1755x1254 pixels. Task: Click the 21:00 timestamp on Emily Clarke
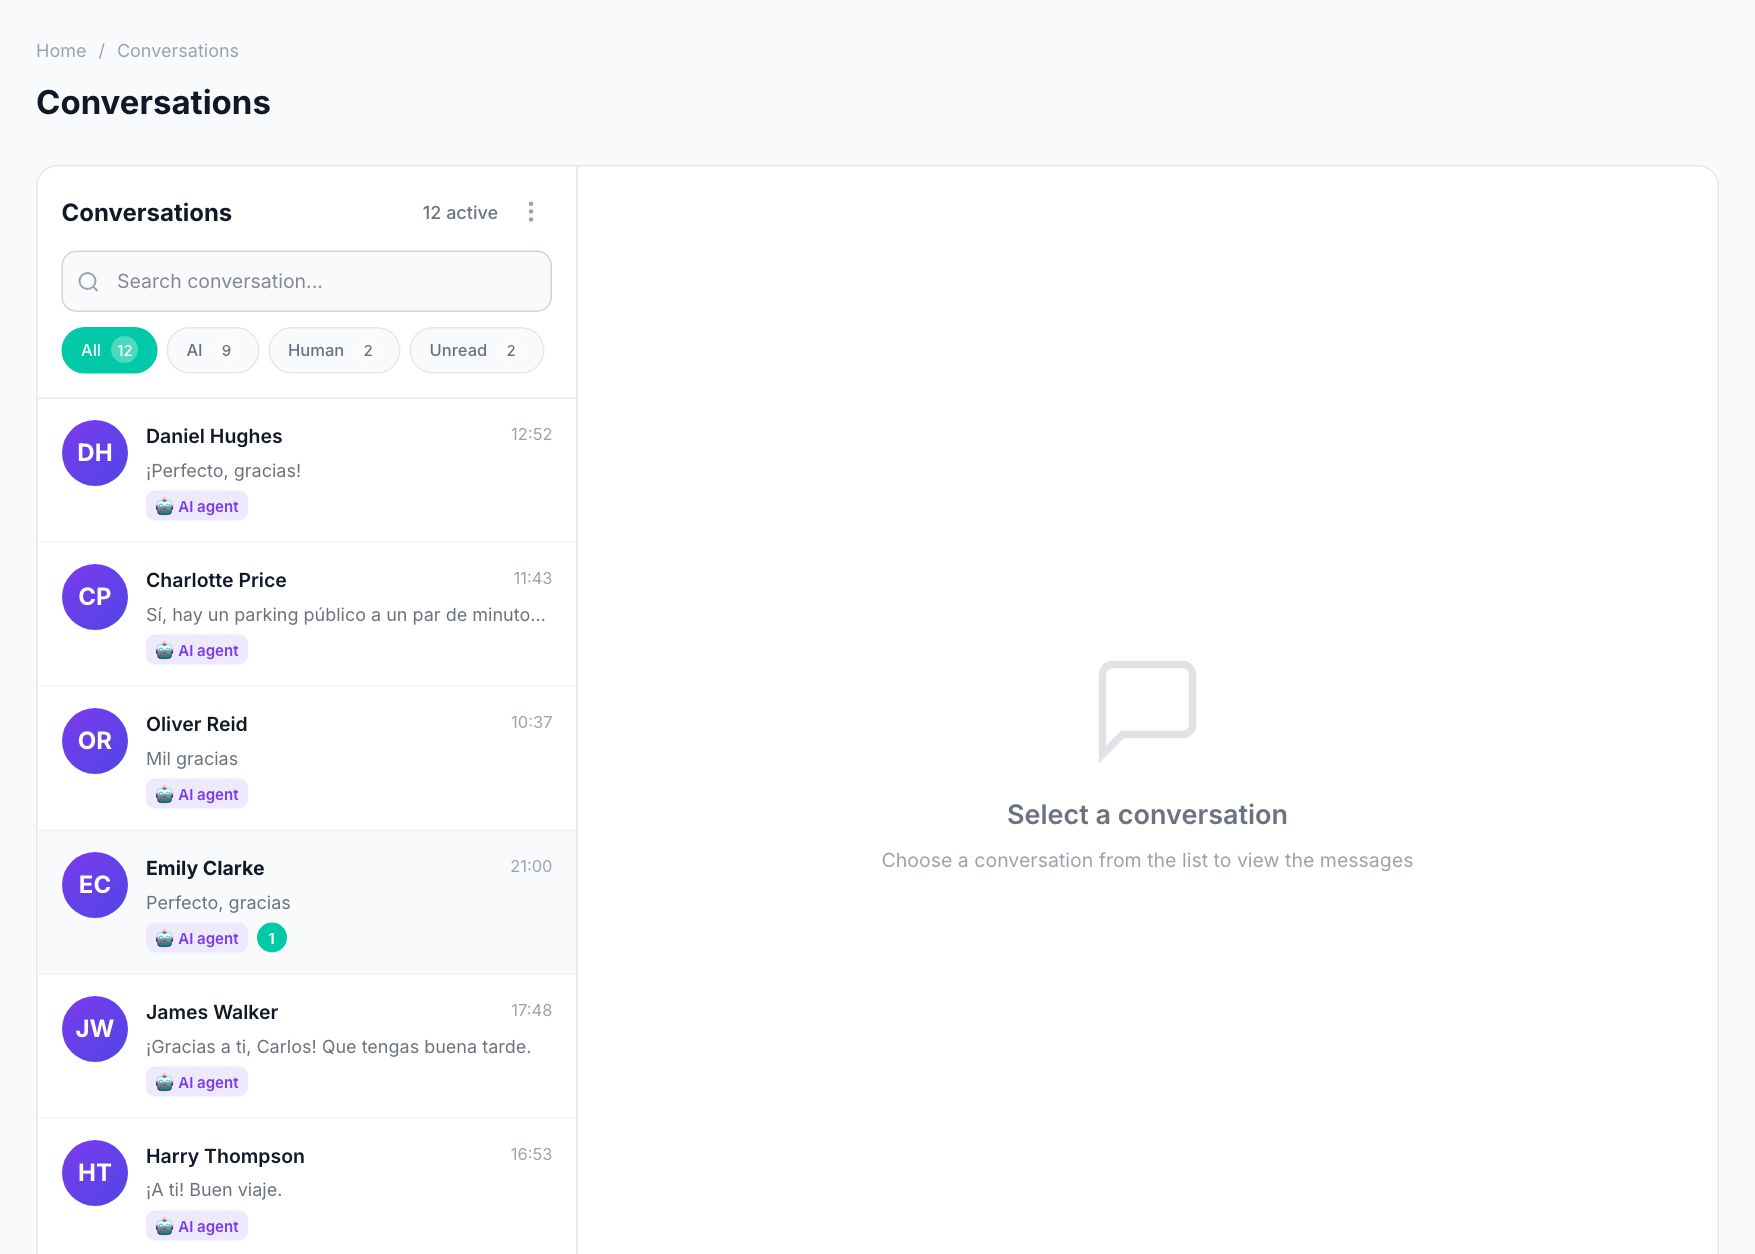pos(531,866)
